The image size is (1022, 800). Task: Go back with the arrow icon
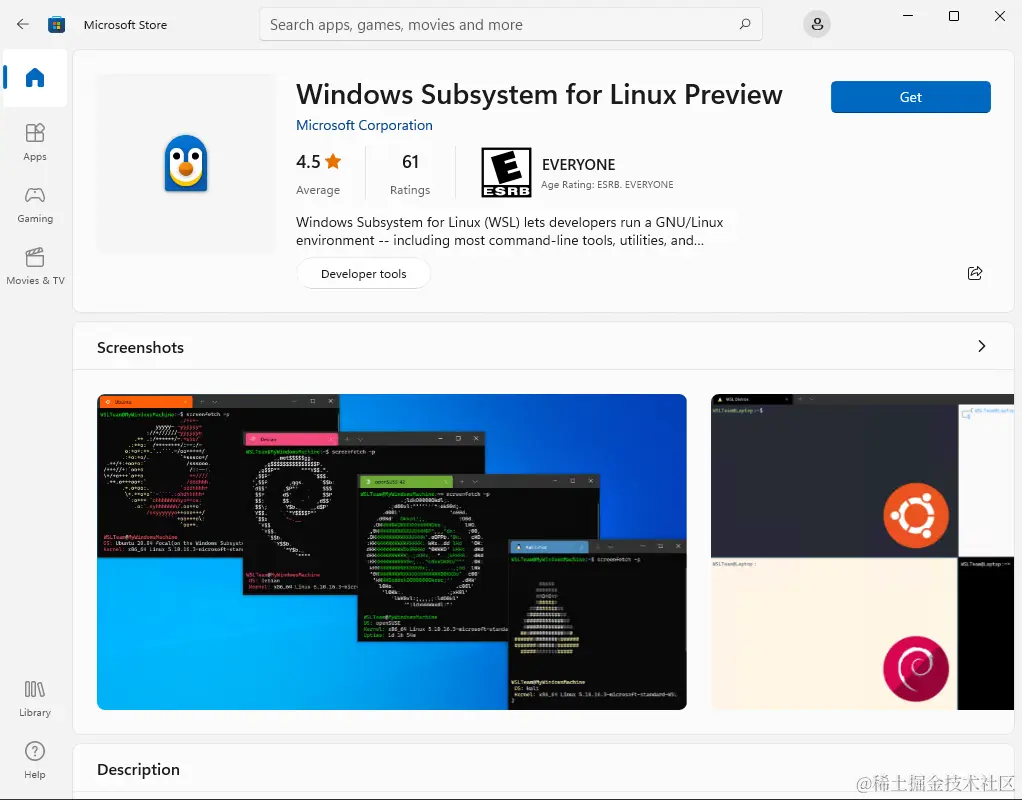[x=23, y=24]
